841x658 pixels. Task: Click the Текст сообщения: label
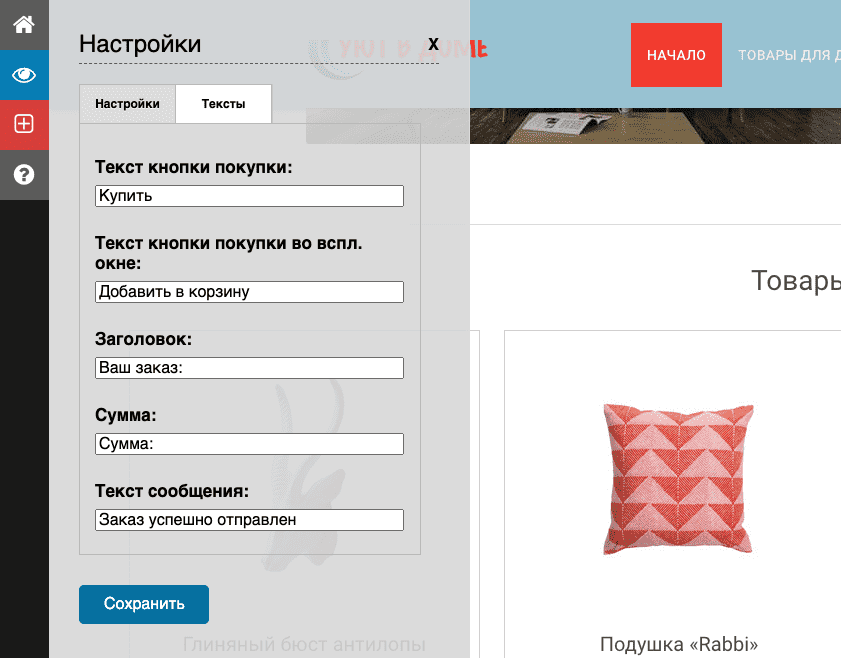pyautogui.click(x=172, y=491)
